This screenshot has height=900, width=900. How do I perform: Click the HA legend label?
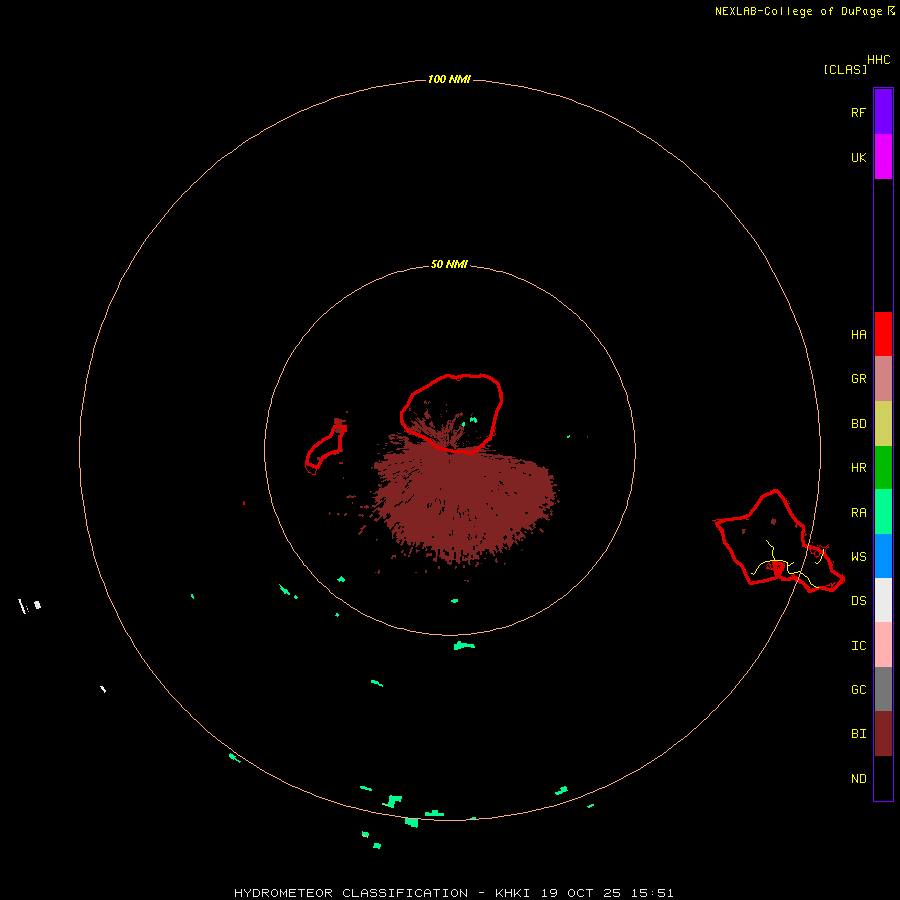pos(858,335)
